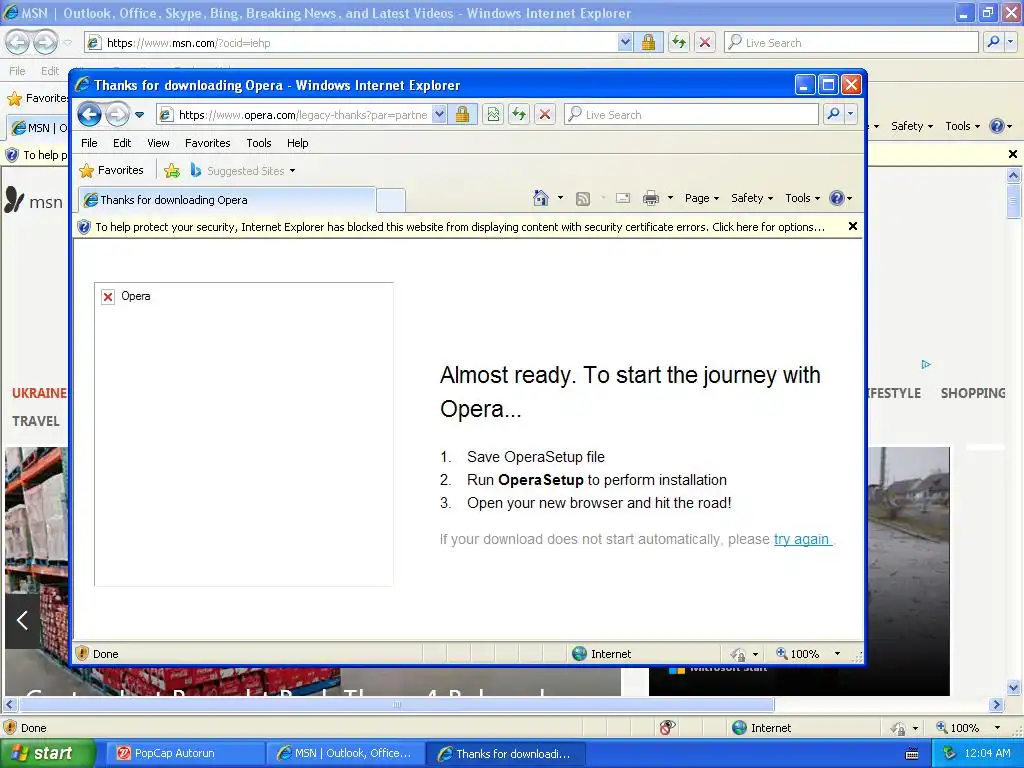1024x768 pixels.
Task: Open Tools menu in MSN window toolbar
Action: click(962, 126)
